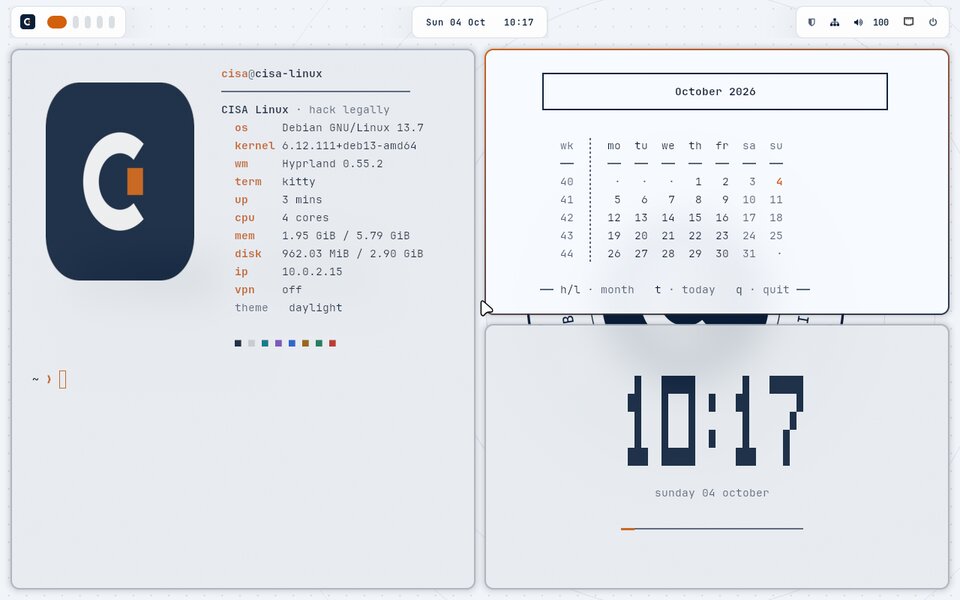Click the red color swatch

click(332, 343)
